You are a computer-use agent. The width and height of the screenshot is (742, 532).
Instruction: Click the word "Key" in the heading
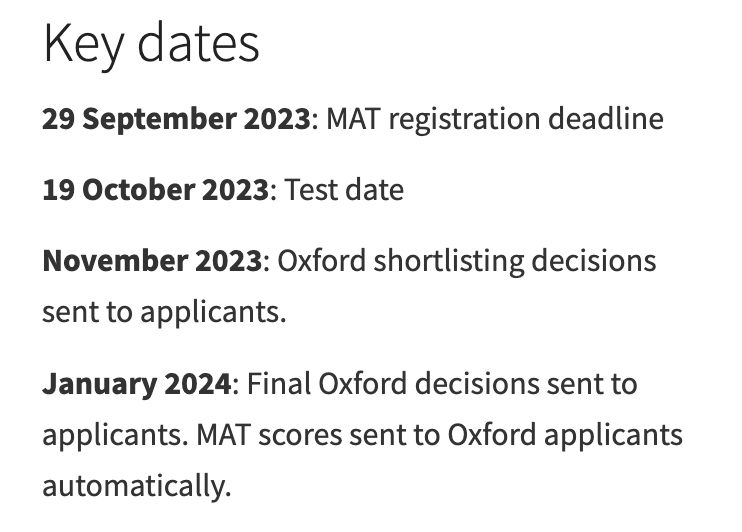point(79,44)
